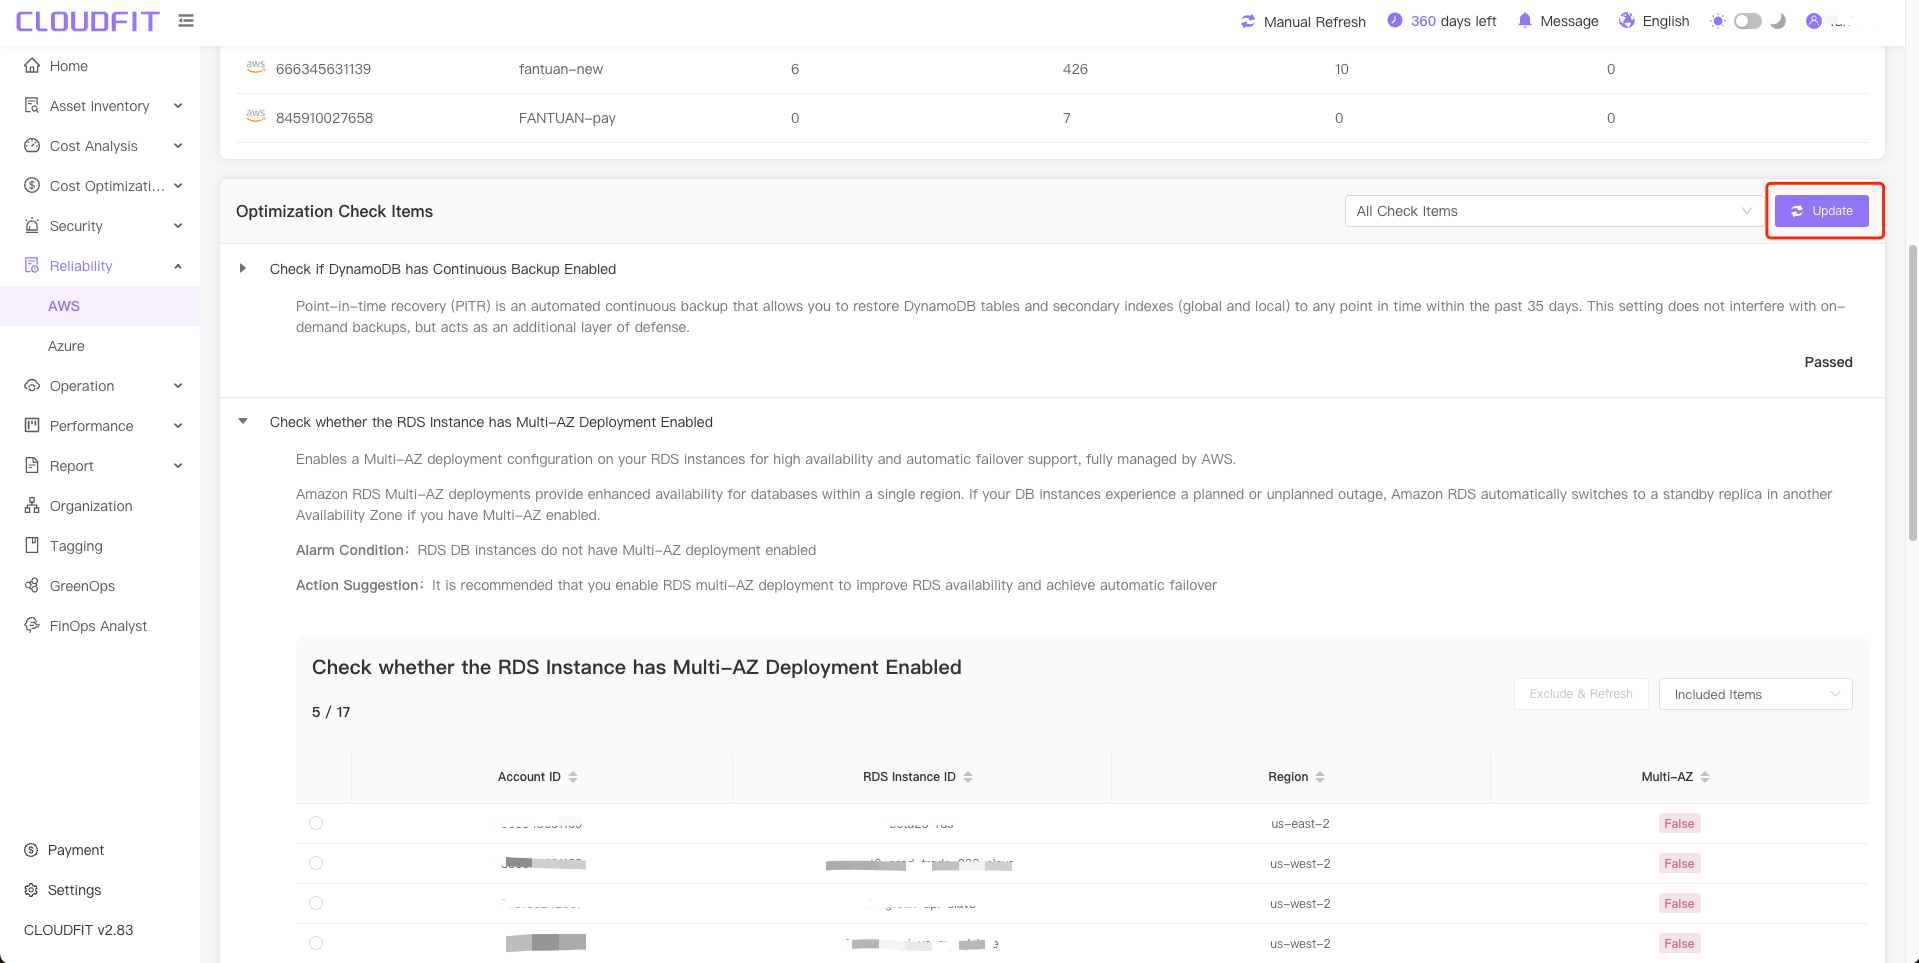This screenshot has height=963, width=1919.
Task: Click the Organization hierarchy icon
Action: click(32, 506)
